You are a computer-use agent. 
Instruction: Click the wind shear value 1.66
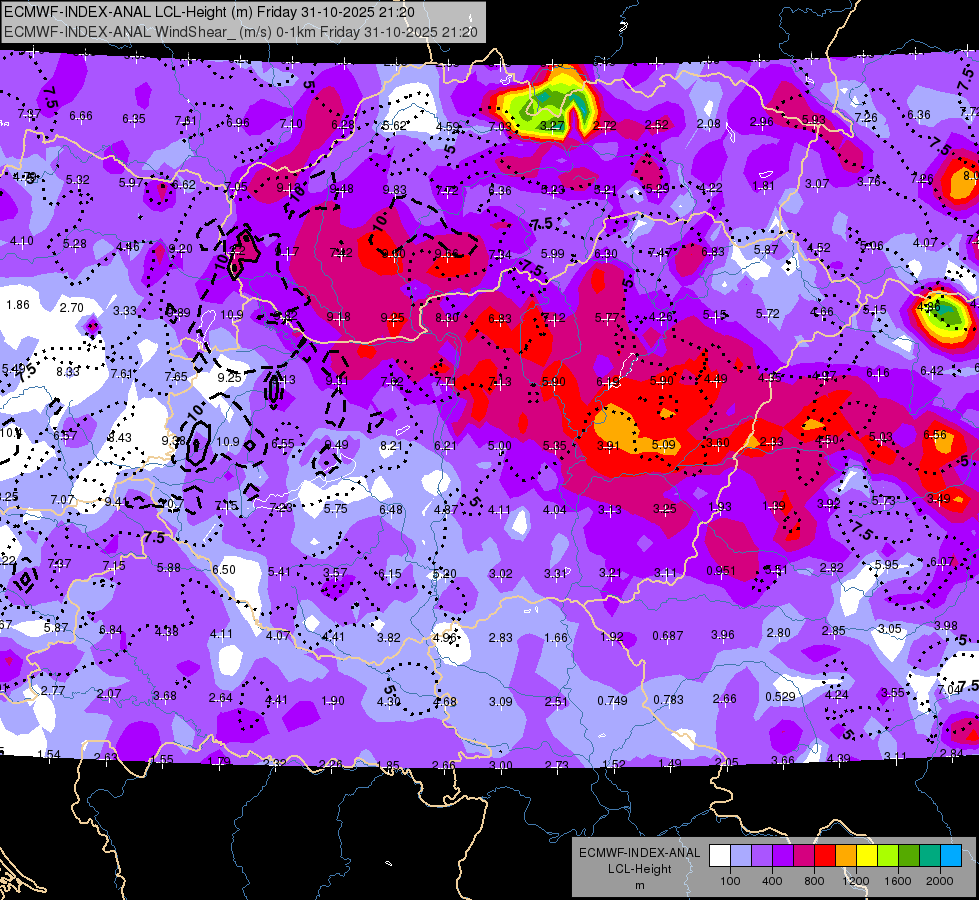[x=556, y=638]
